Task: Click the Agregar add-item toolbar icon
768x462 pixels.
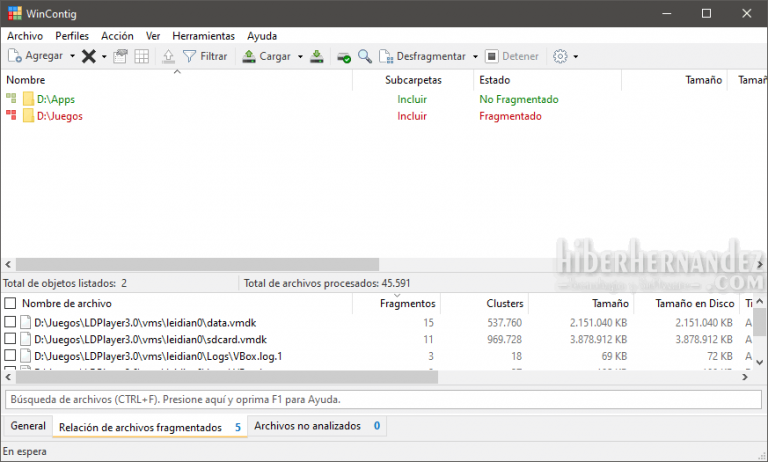Action: (x=15, y=56)
